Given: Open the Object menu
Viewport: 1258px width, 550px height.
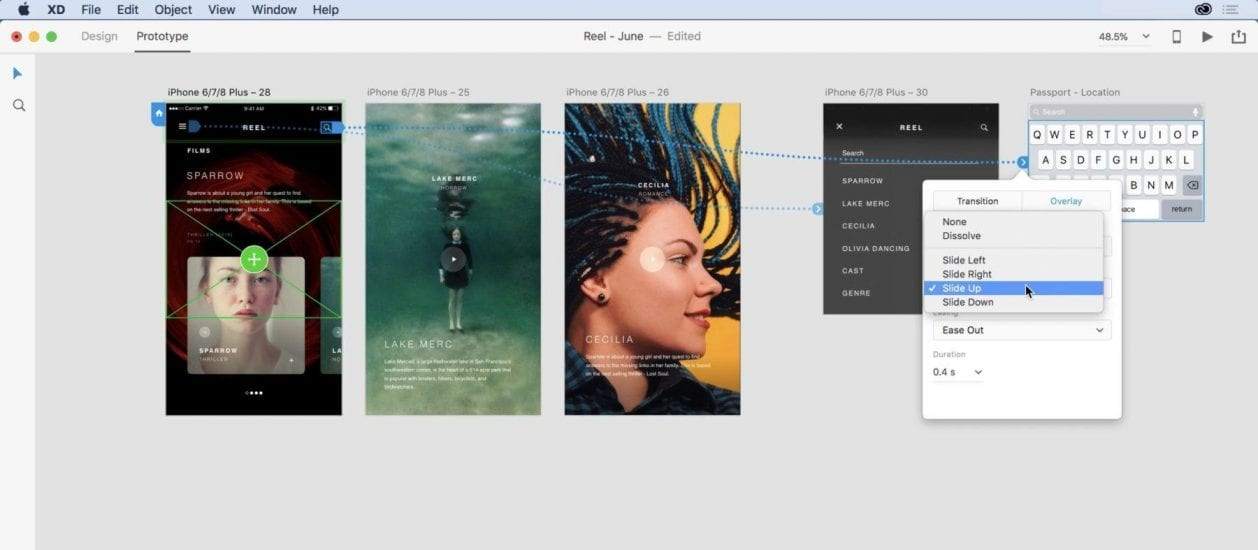Looking at the screenshot, I should [x=173, y=10].
